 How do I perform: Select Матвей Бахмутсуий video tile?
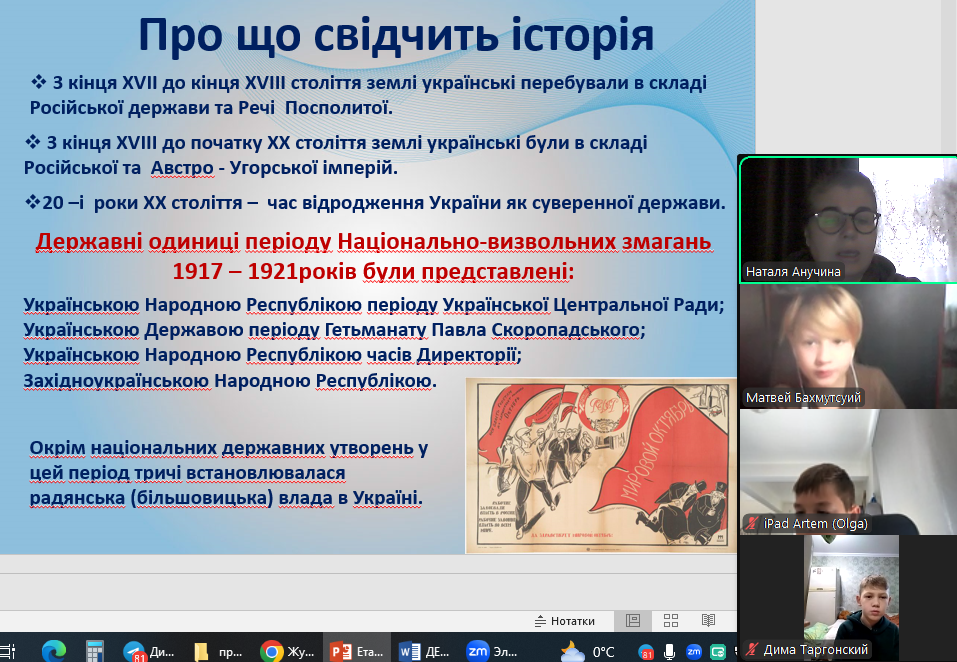[x=848, y=346]
